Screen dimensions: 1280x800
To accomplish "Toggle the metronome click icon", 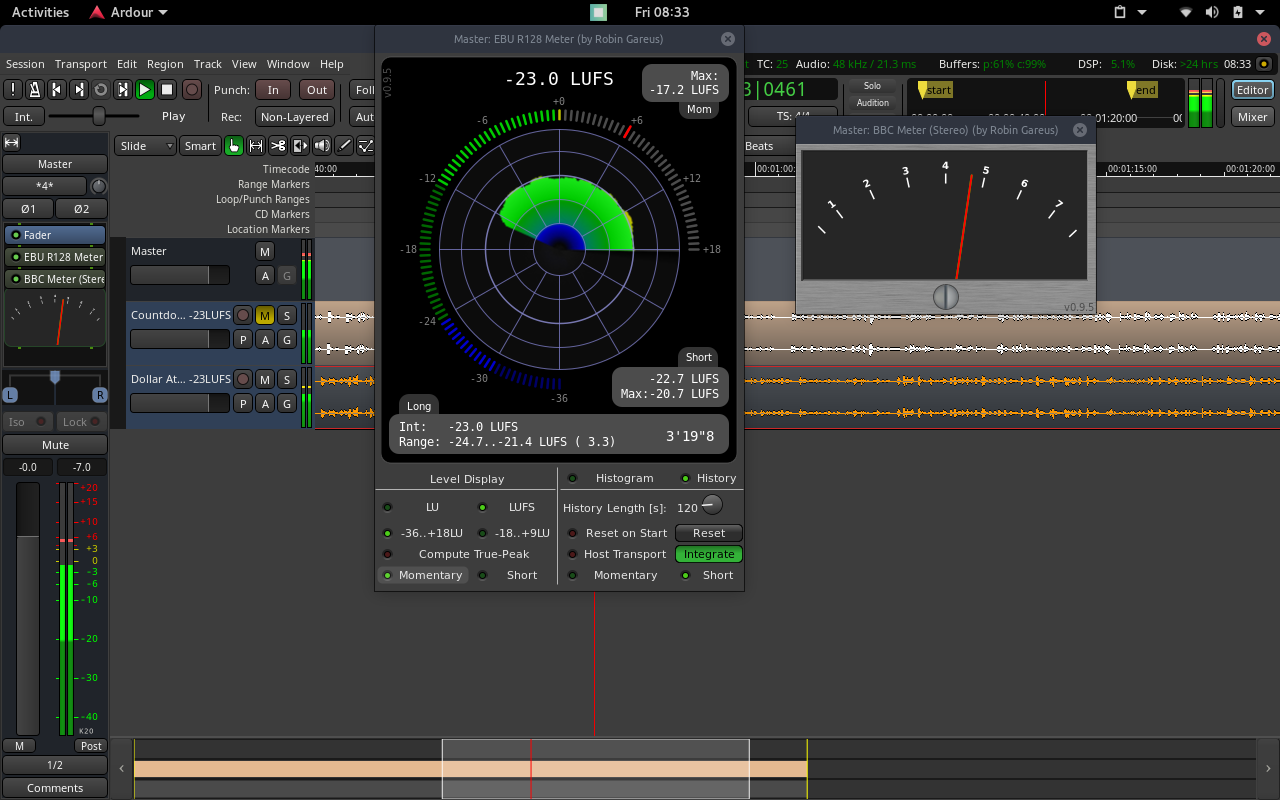I will coord(34,90).
